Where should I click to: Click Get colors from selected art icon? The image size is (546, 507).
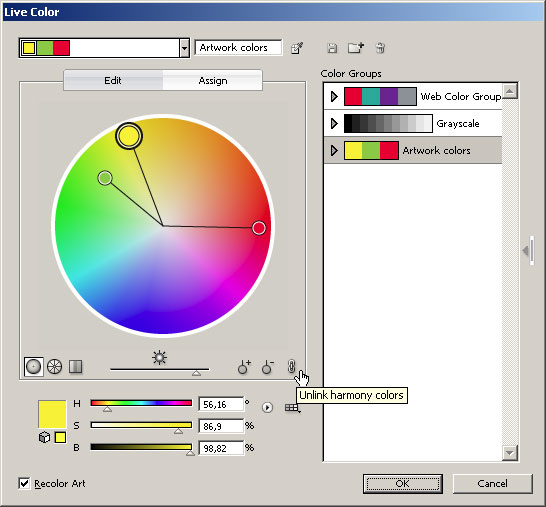click(297, 48)
